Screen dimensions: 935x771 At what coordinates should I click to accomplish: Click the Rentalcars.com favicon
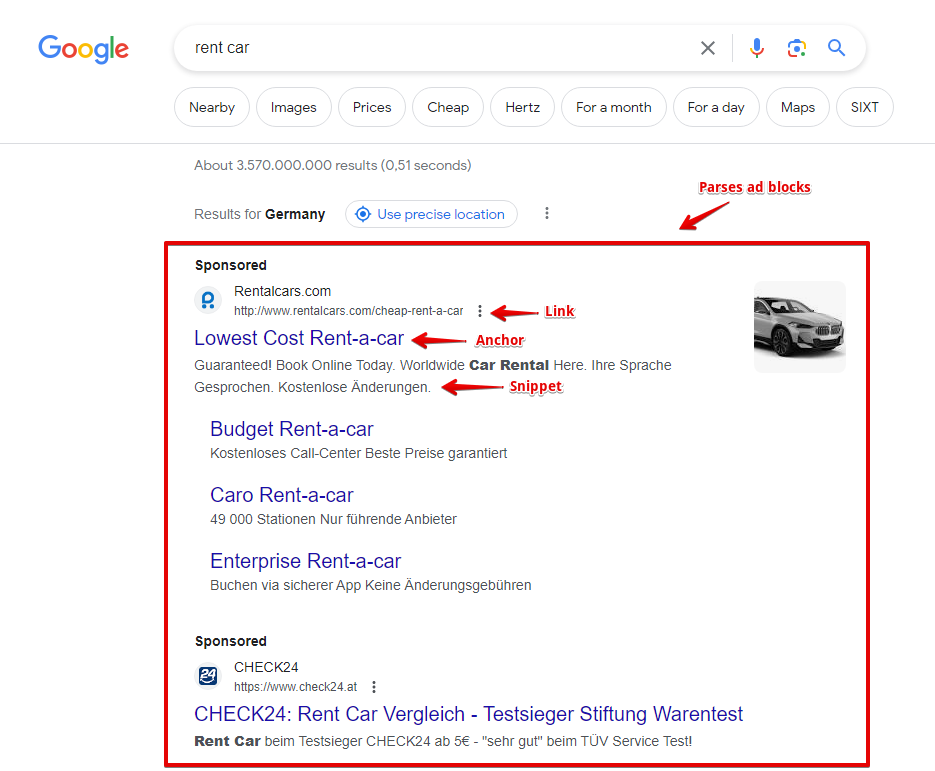coord(208,300)
